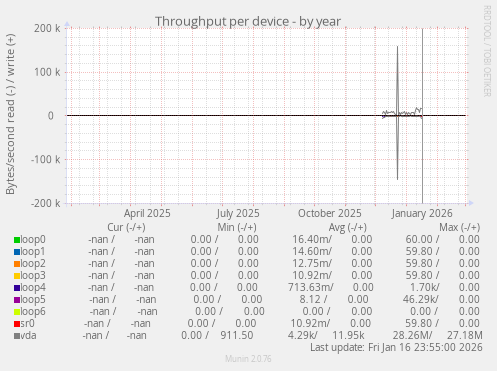
Task: Click the '100 k' y-axis label
Action: pyautogui.click(x=47, y=72)
